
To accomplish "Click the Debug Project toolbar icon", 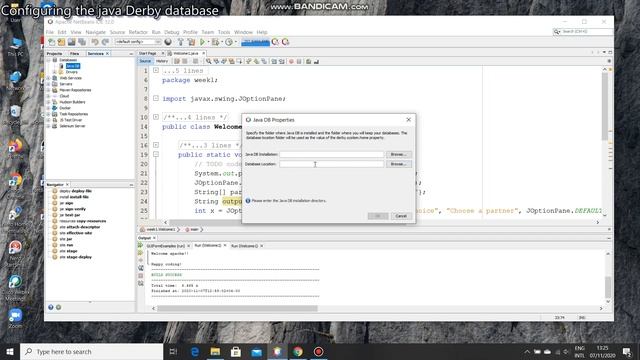I will click(x=215, y=42).
